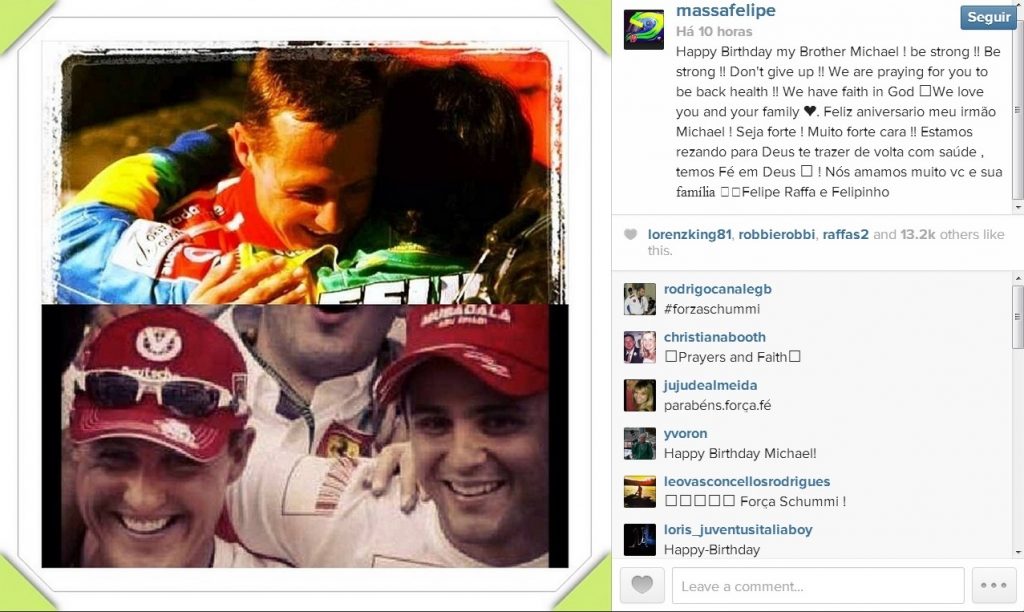Open robbierobbi profile from likes
Viewport: 1024px width, 612px height.
coord(776,234)
